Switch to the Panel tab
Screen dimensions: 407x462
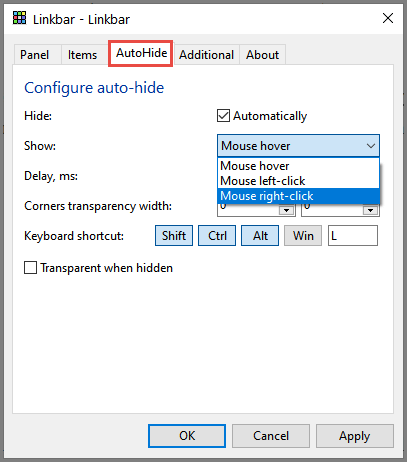(35, 55)
